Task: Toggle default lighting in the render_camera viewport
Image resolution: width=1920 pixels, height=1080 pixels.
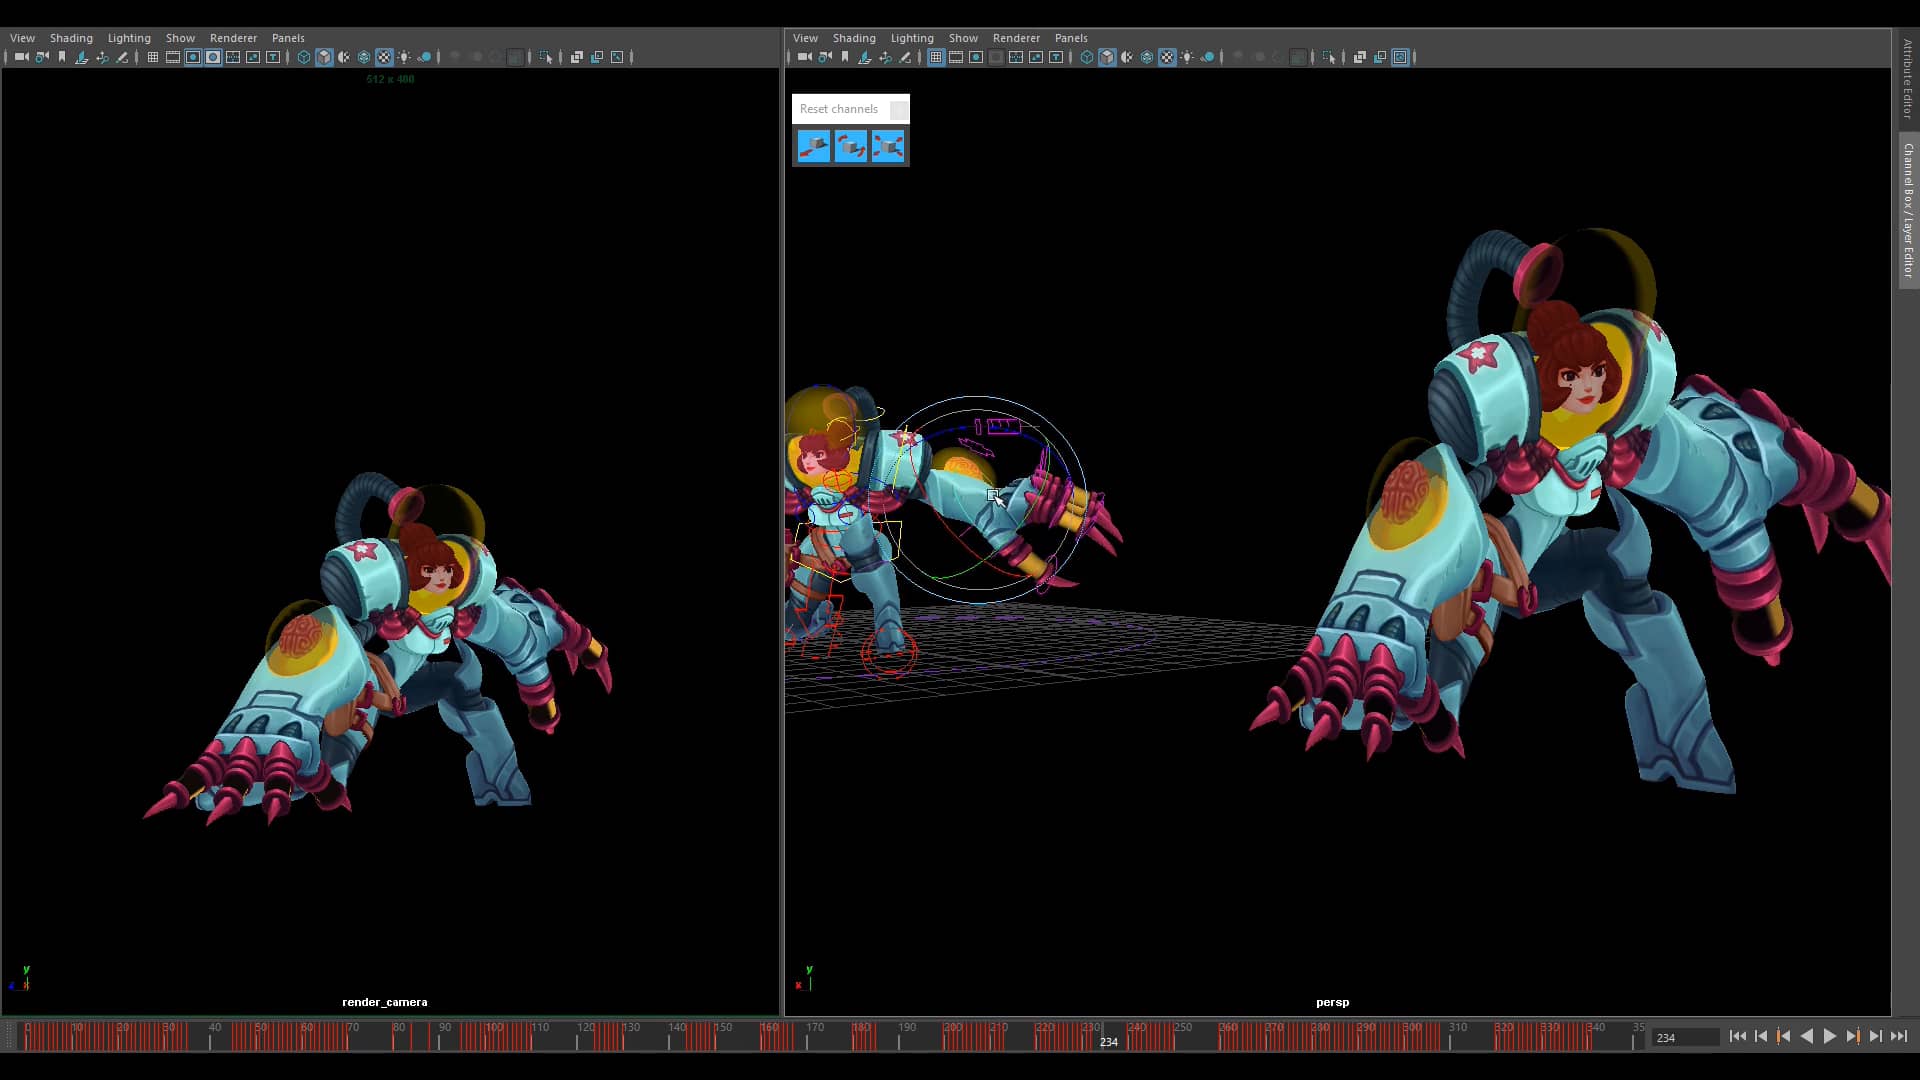Action: pos(405,57)
